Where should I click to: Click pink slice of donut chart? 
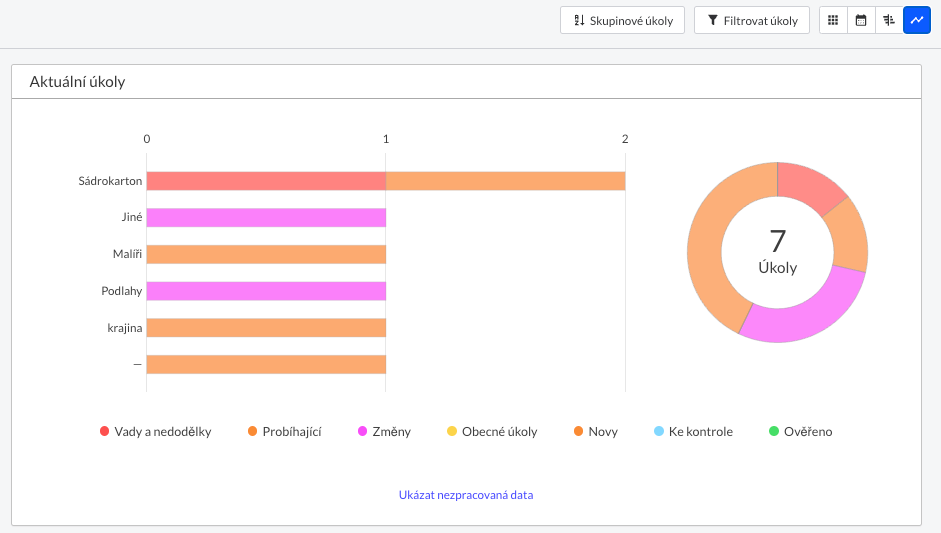pos(807,312)
